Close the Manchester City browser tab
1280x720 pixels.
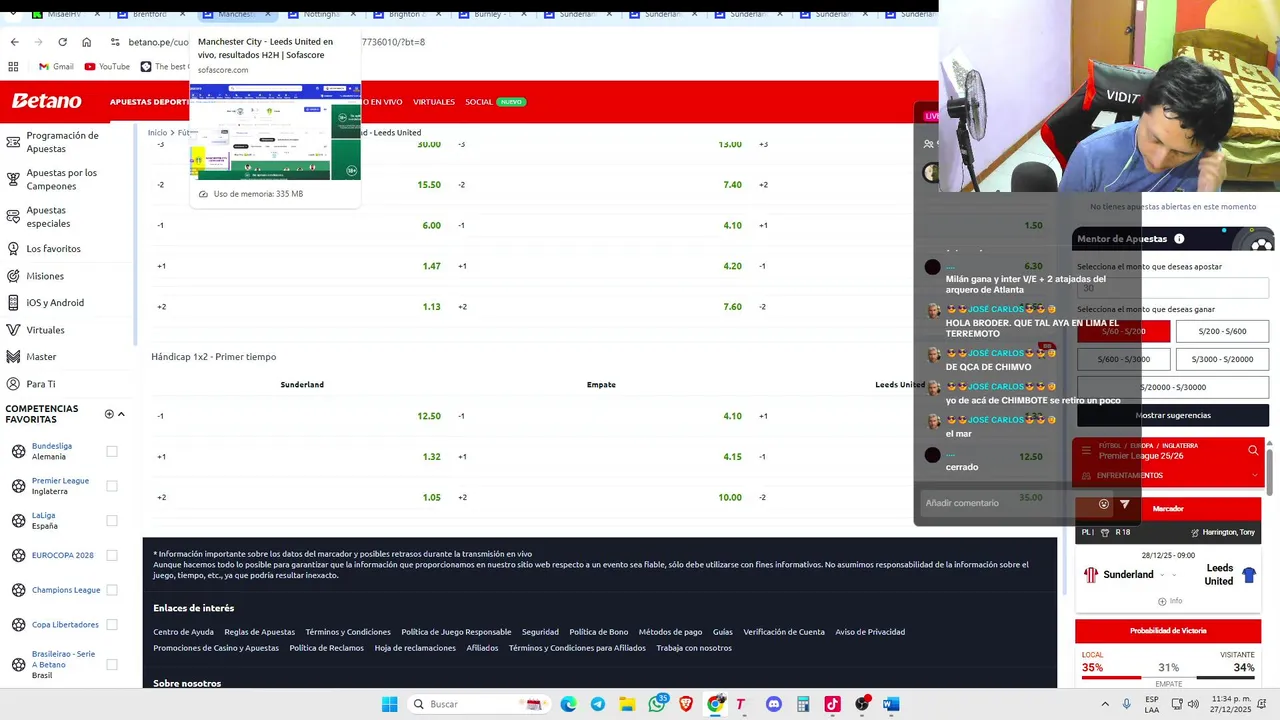click(x=268, y=14)
